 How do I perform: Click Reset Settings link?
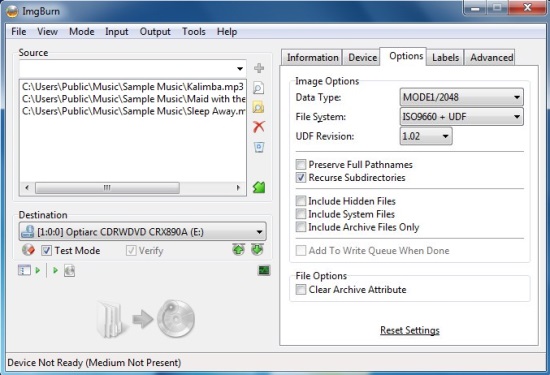410,330
